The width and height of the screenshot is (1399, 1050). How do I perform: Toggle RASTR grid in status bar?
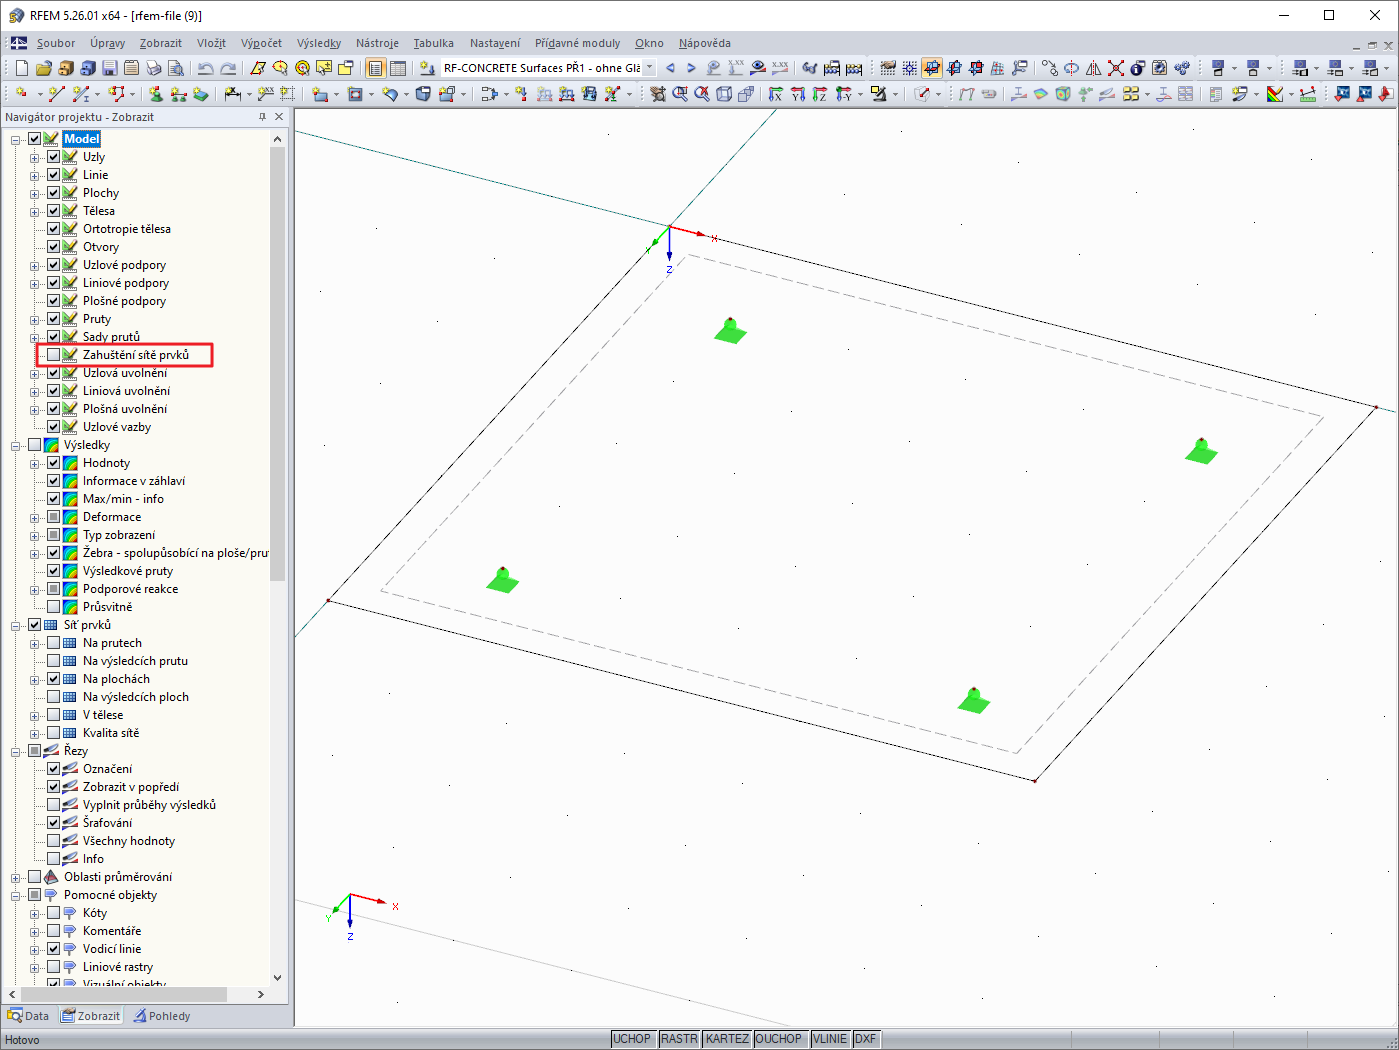(679, 1039)
